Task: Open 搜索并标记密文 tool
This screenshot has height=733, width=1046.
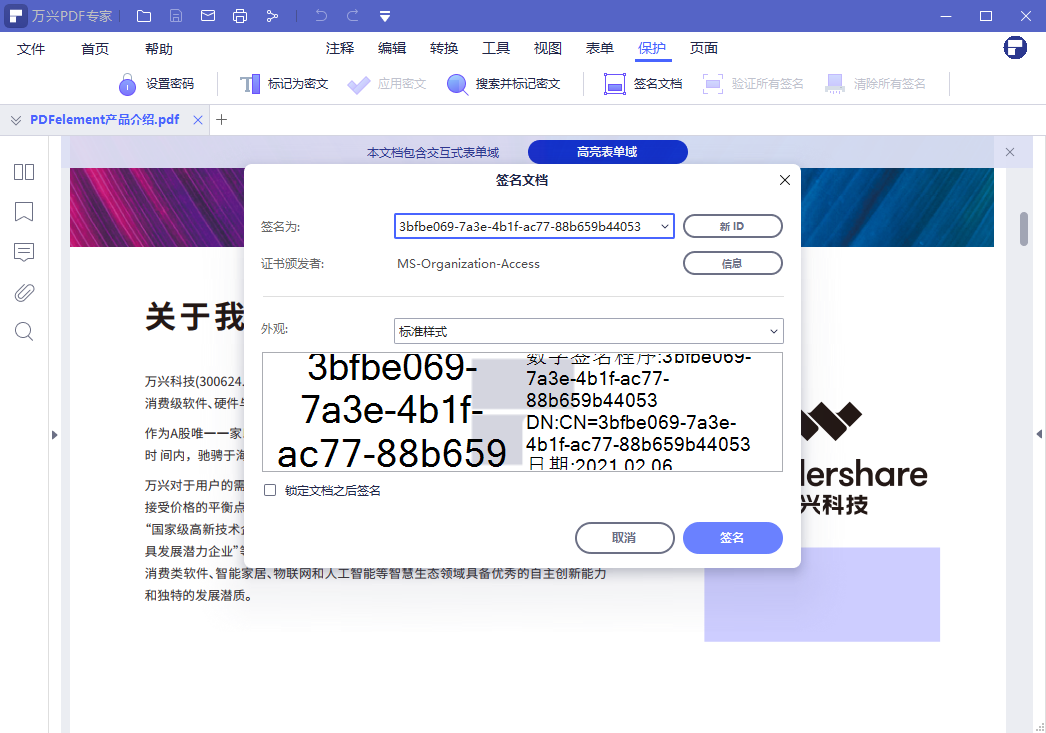Action: coord(504,84)
